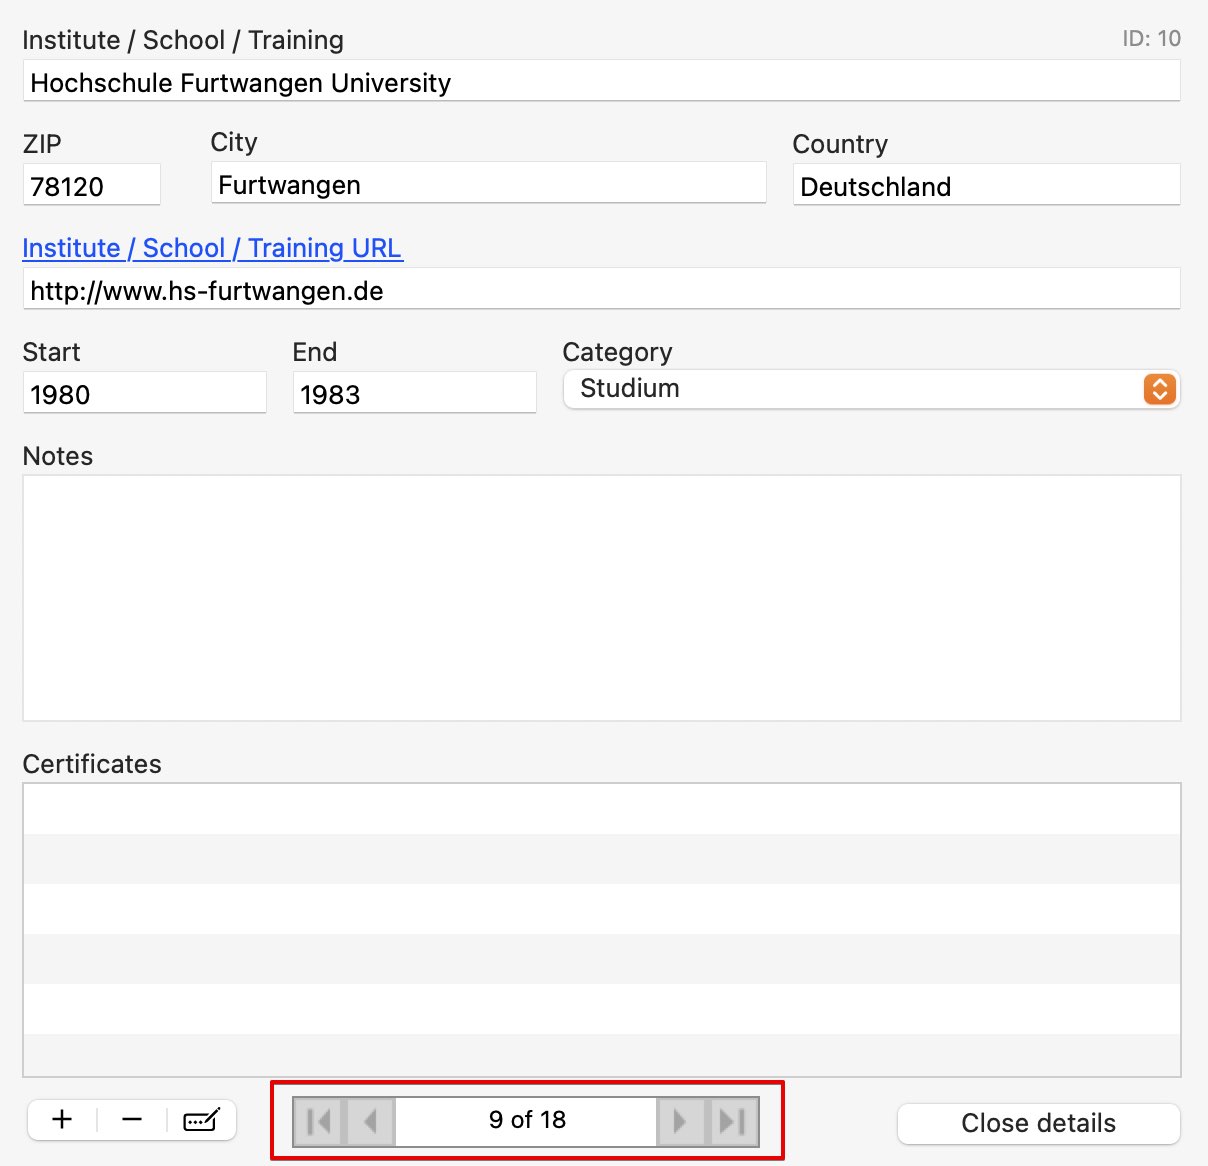
Task: Go to next record arrow
Action: (681, 1121)
